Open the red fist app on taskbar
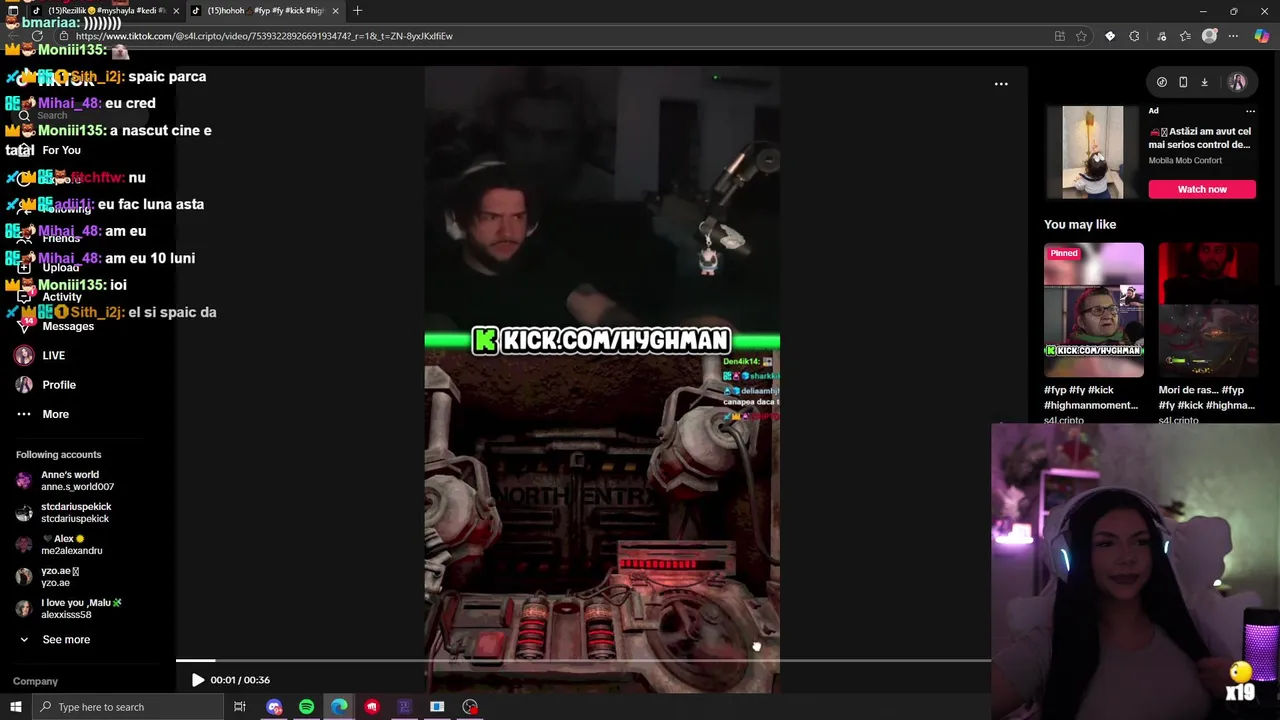1280x720 pixels. (372, 707)
